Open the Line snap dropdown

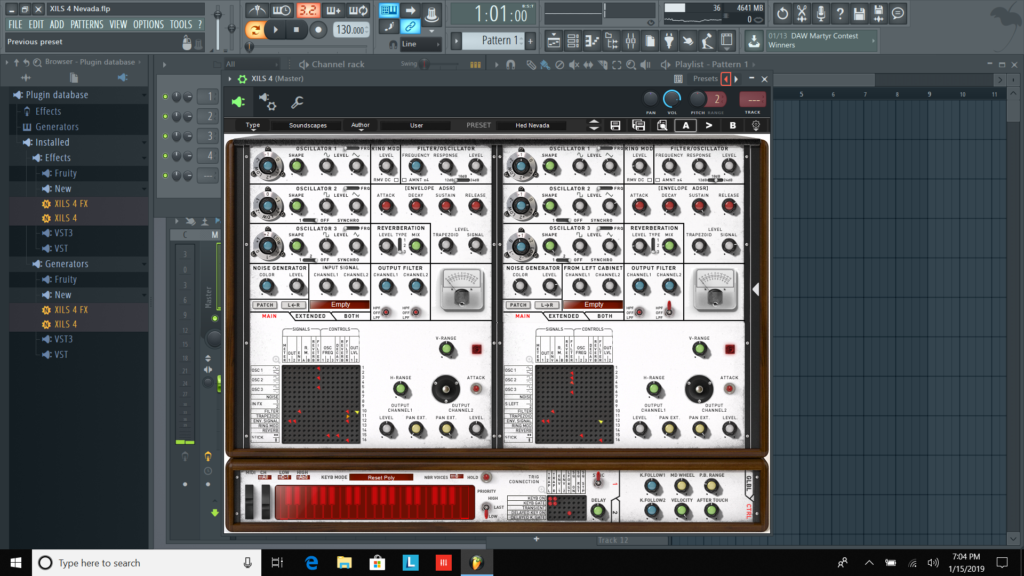pos(420,44)
